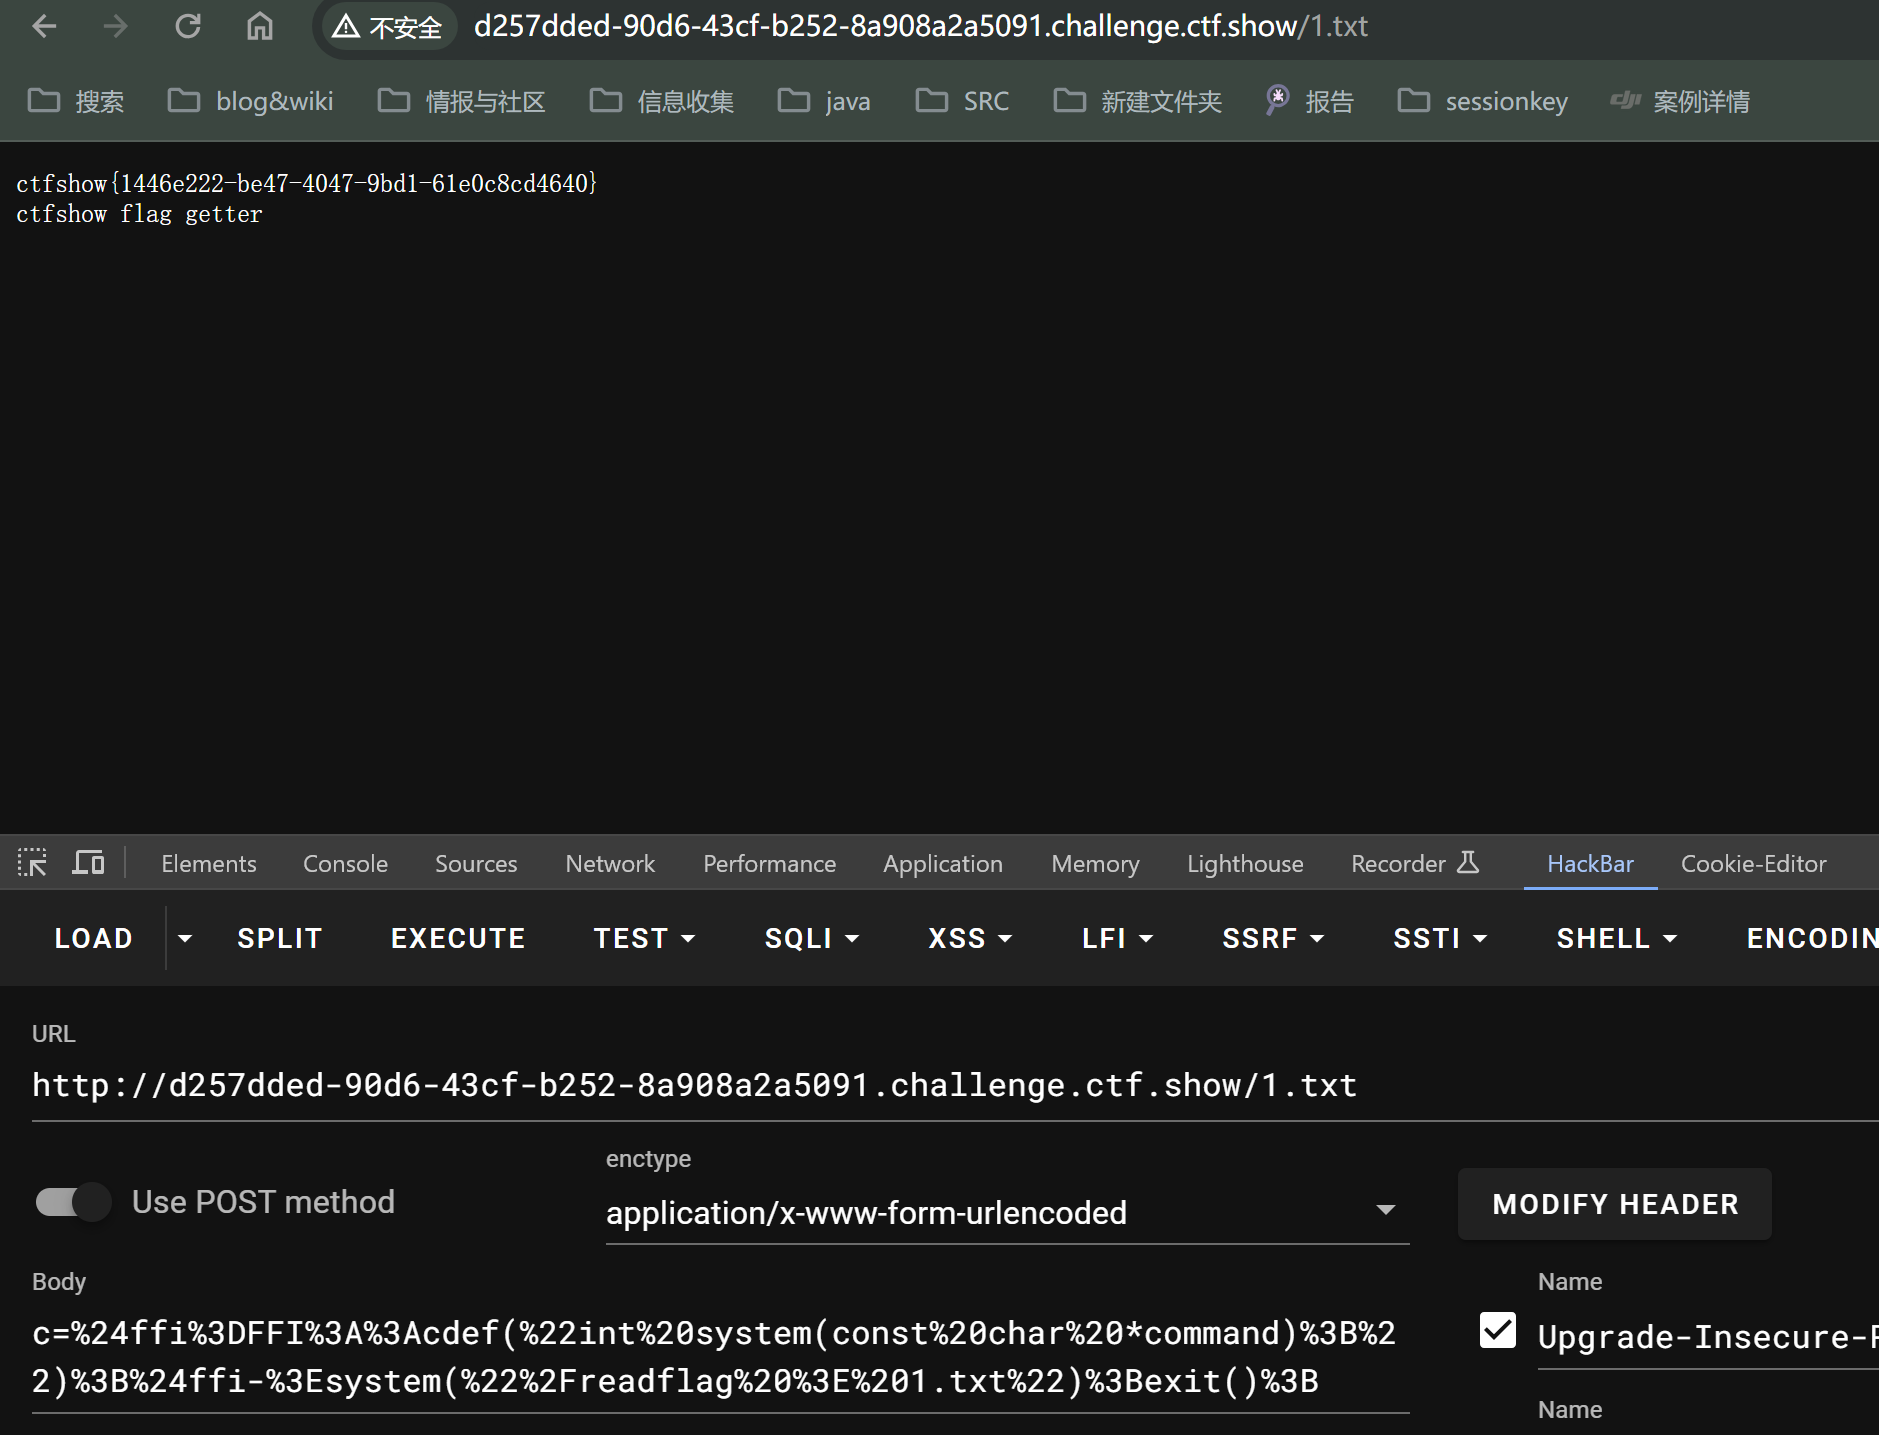1879x1435 pixels.
Task: Switch to the Console tab
Action: pyautogui.click(x=345, y=864)
